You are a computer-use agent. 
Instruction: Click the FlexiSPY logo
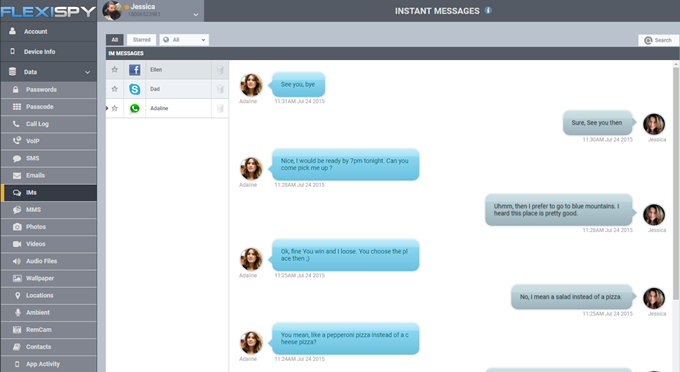tap(48, 12)
